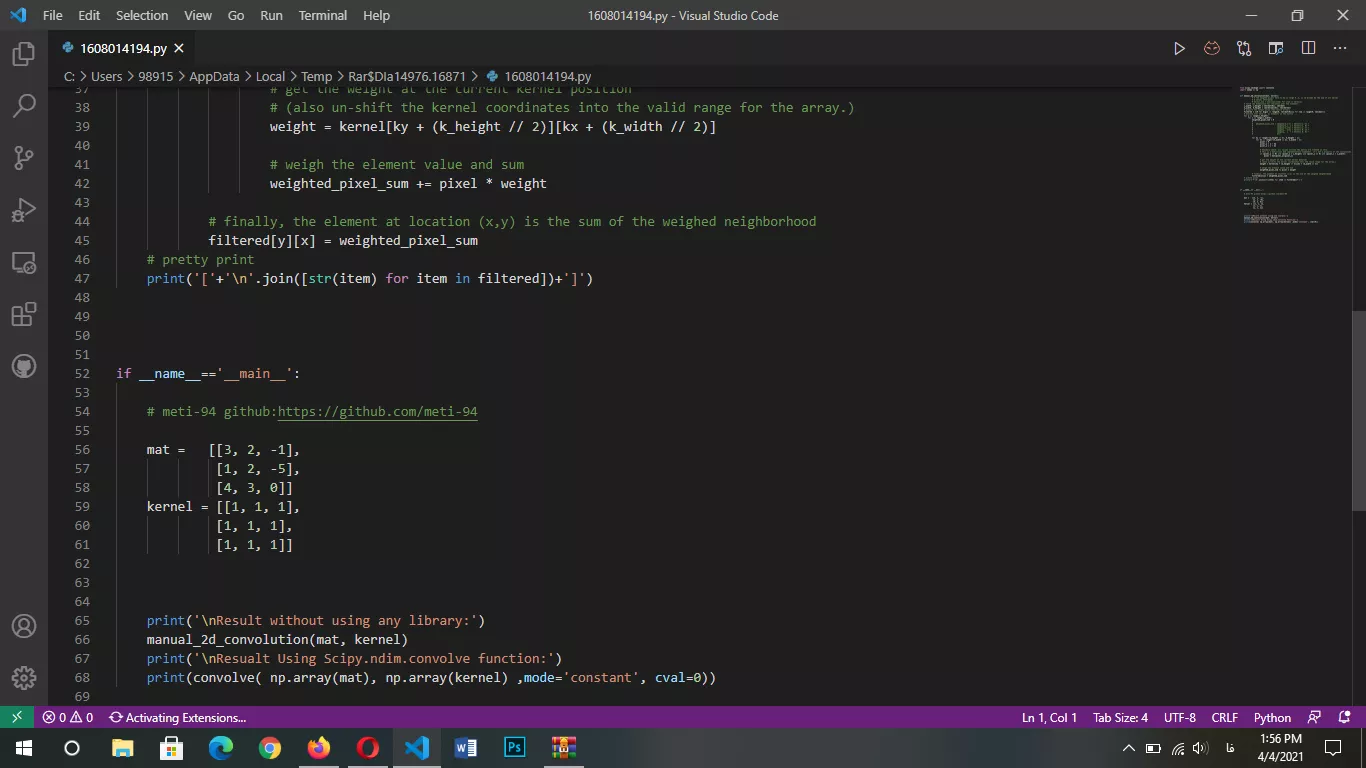Open the Go menu
Viewport: 1366px width, 768px height.
tap(236, 15)
